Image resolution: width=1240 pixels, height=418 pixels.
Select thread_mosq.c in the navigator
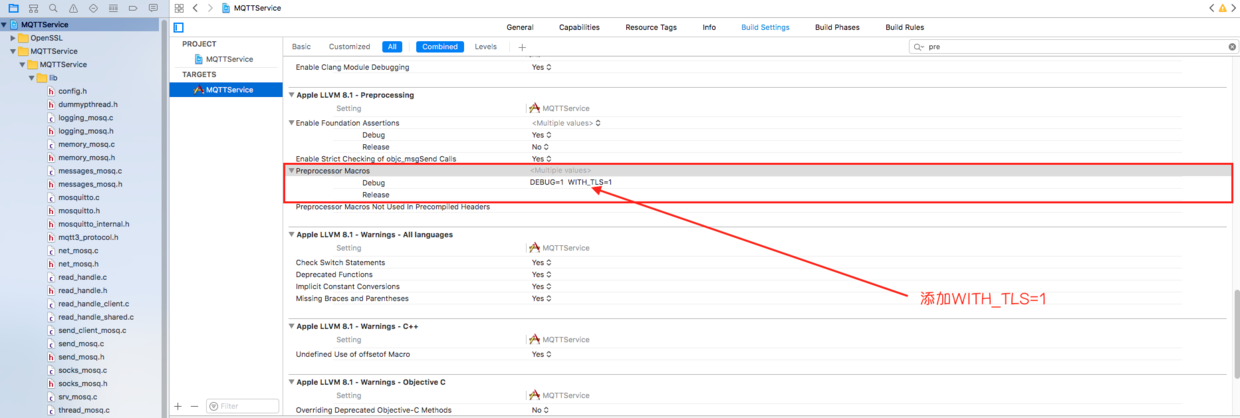[84, 410]
